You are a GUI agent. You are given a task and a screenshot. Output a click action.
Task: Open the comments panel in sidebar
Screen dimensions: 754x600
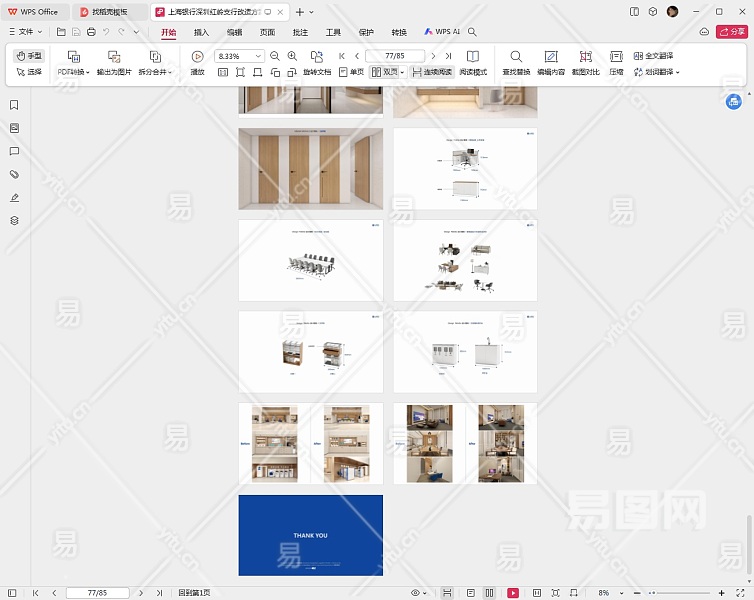[14, 151]
